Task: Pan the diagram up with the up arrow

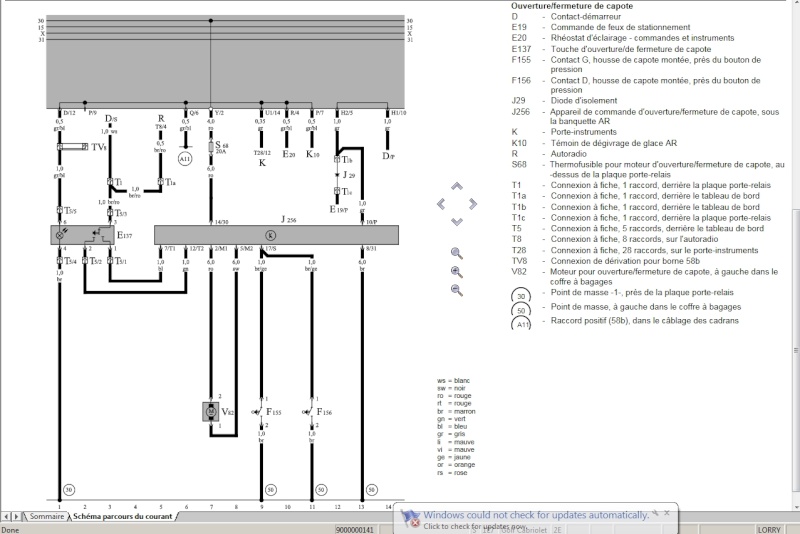Action: pos(457,186)
